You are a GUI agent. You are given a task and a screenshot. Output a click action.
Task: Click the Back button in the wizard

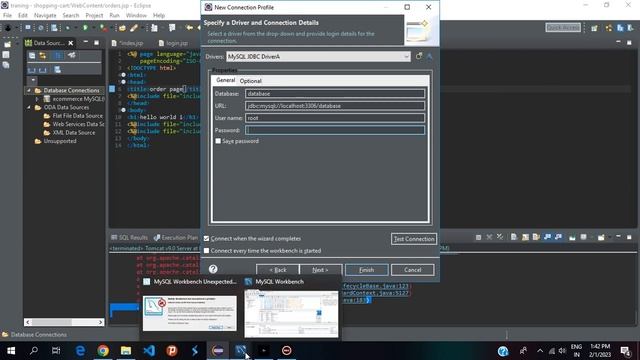click(278, 270)
